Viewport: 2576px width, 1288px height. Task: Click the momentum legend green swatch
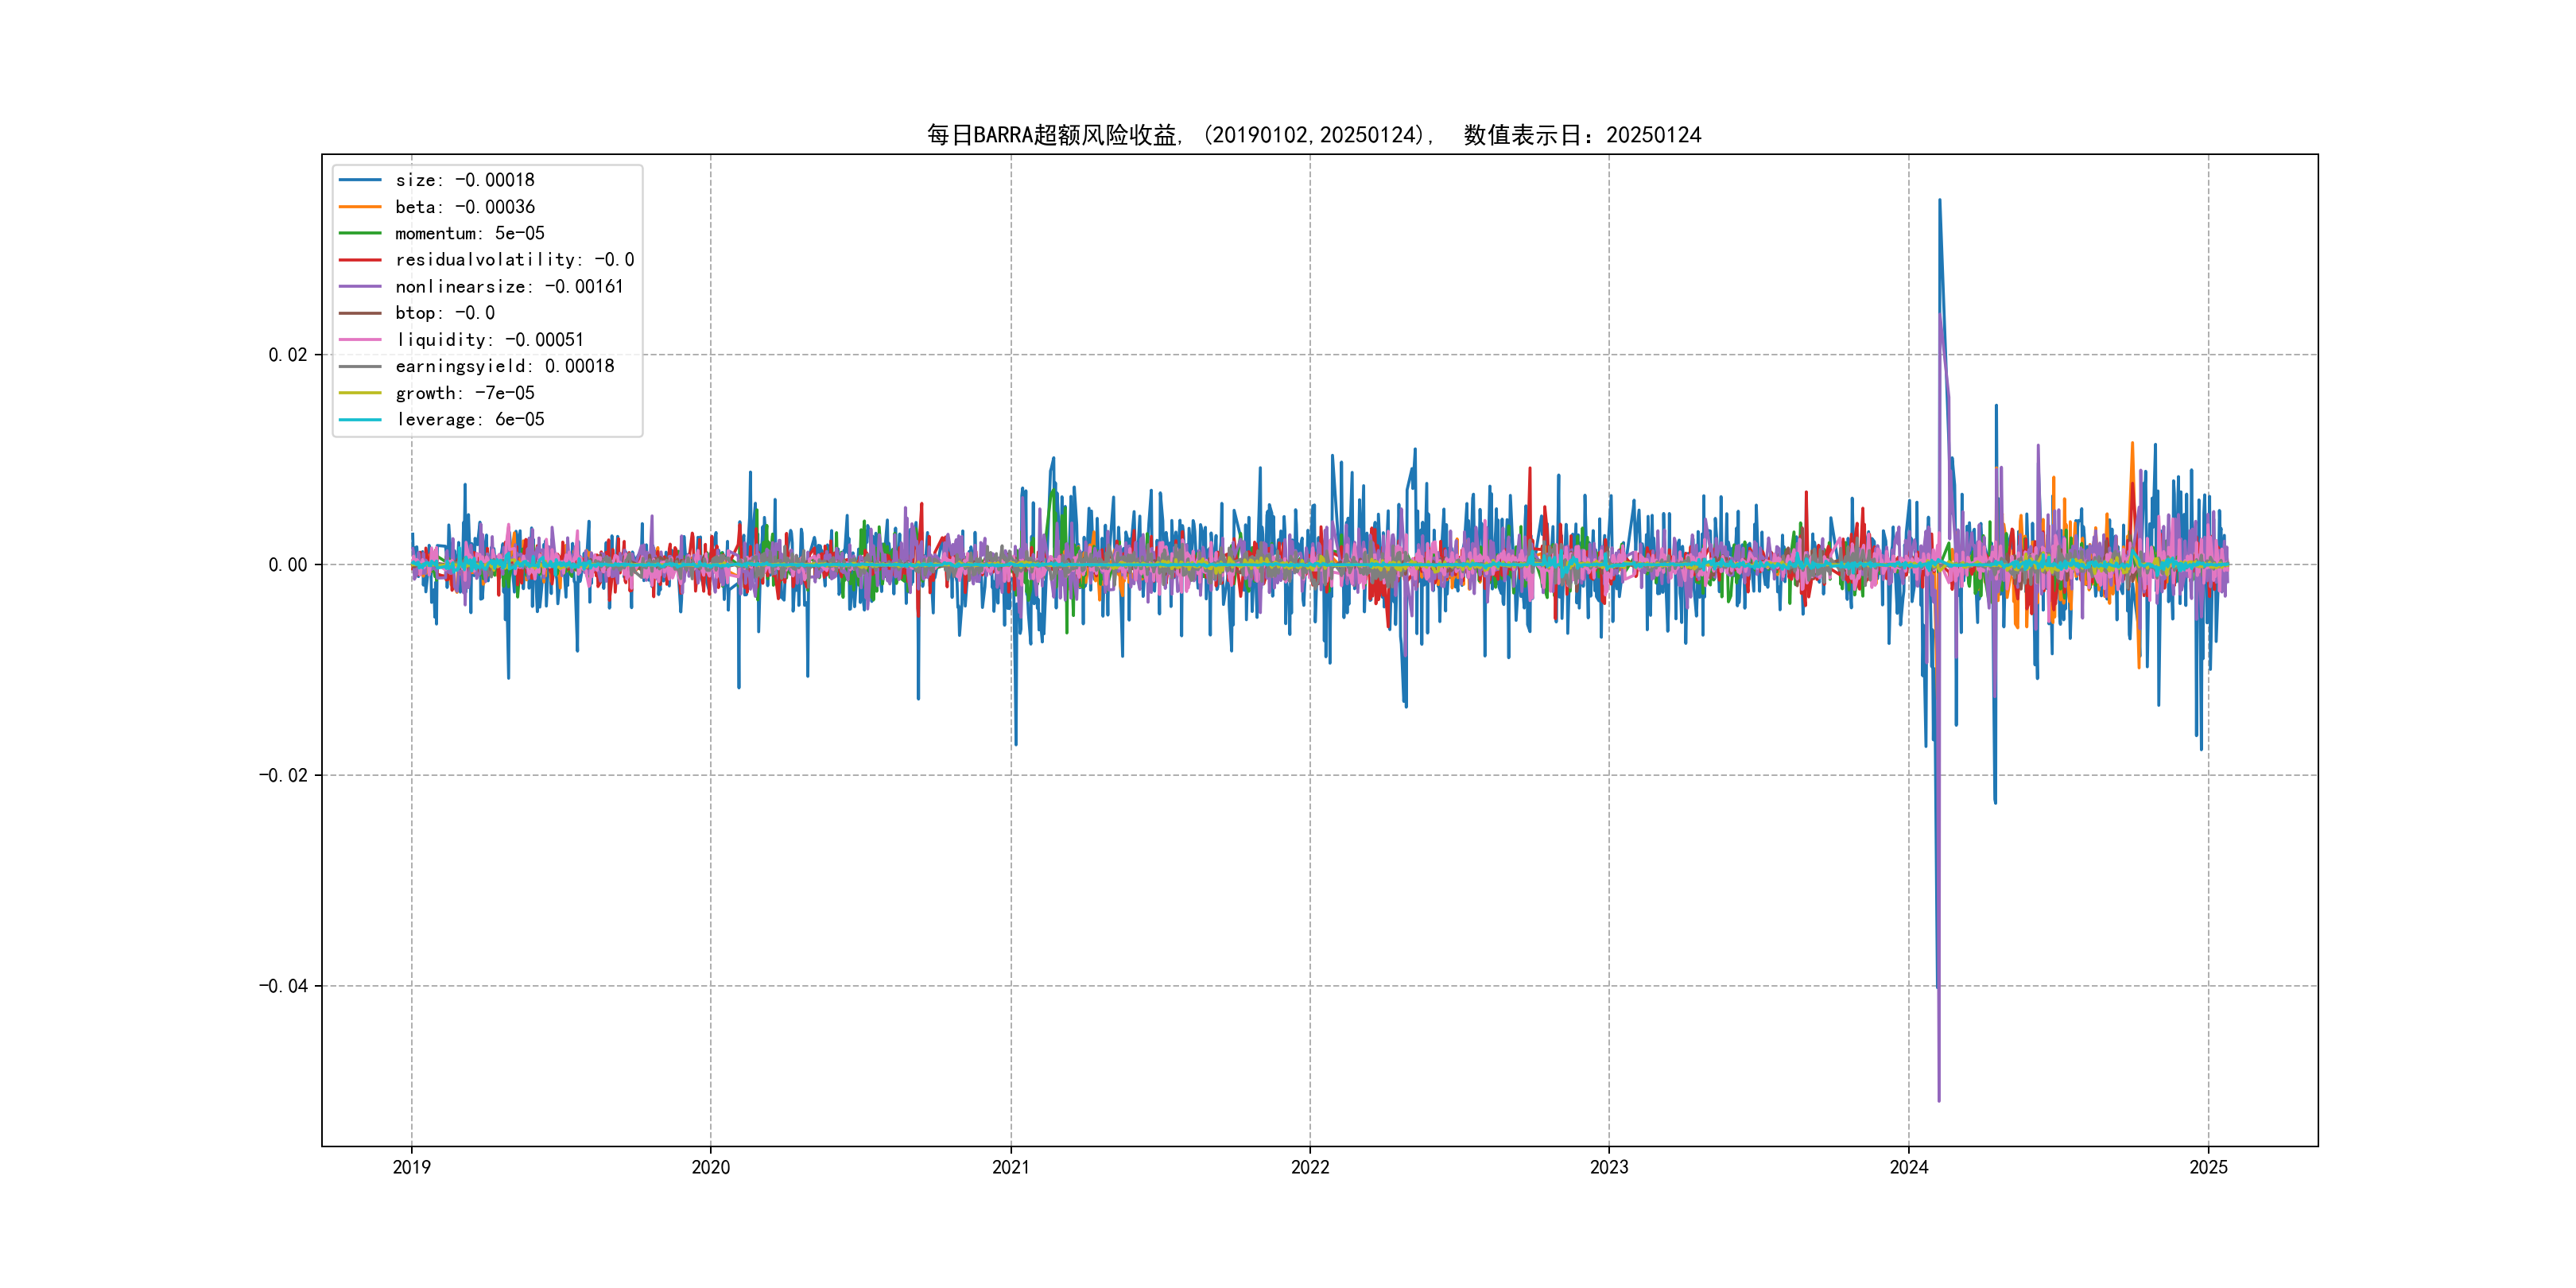[x=360, y=233]
